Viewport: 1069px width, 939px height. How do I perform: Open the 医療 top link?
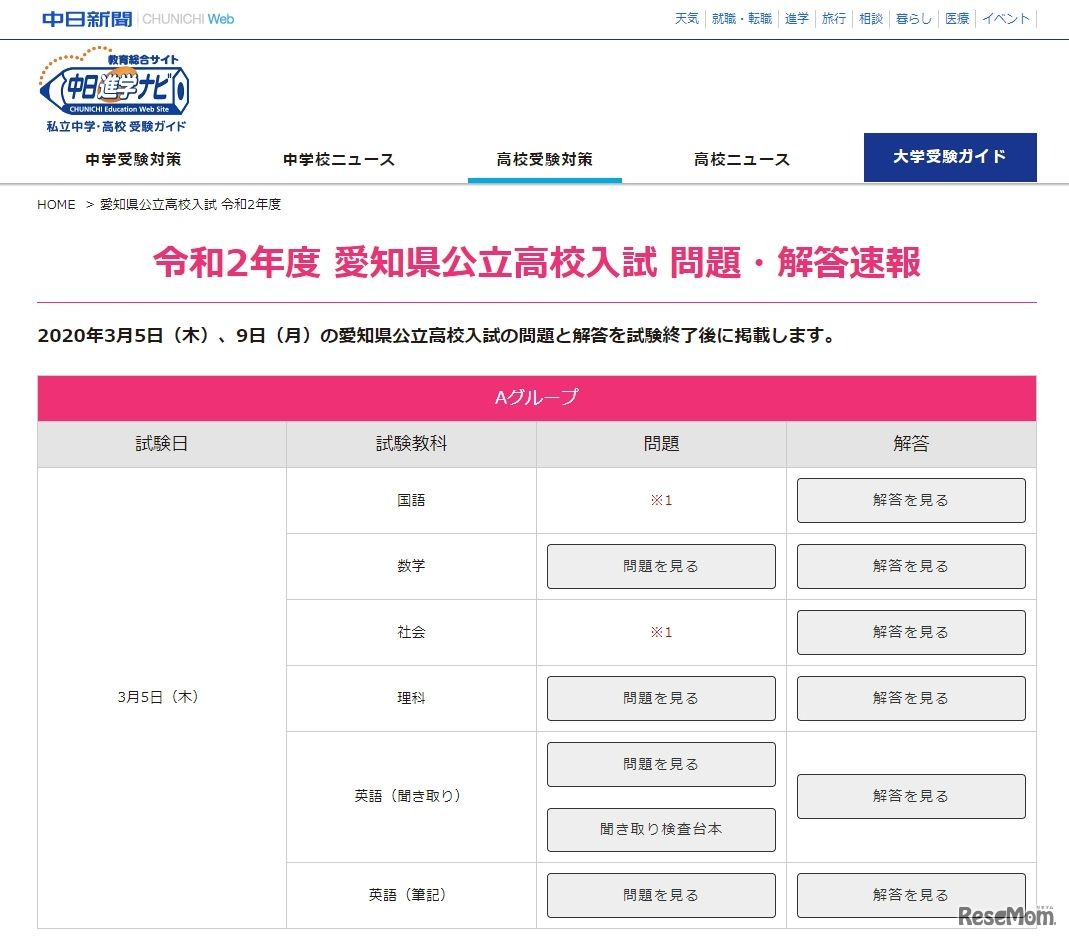957,18
